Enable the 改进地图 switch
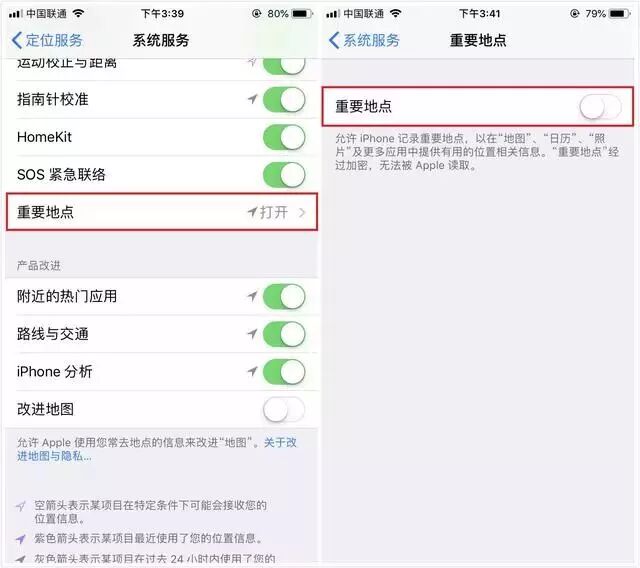Image resolution: width=640 pixels, height=568 pixels. (284, 409)
